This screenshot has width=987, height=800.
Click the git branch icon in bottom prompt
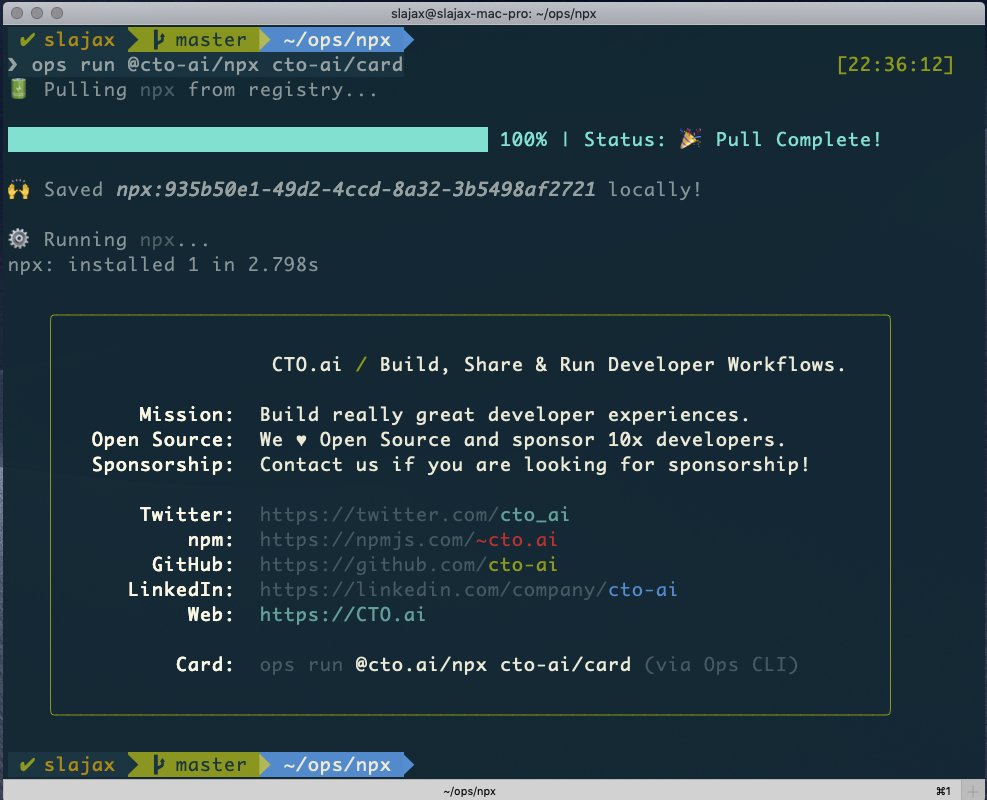tap(159, 764)
